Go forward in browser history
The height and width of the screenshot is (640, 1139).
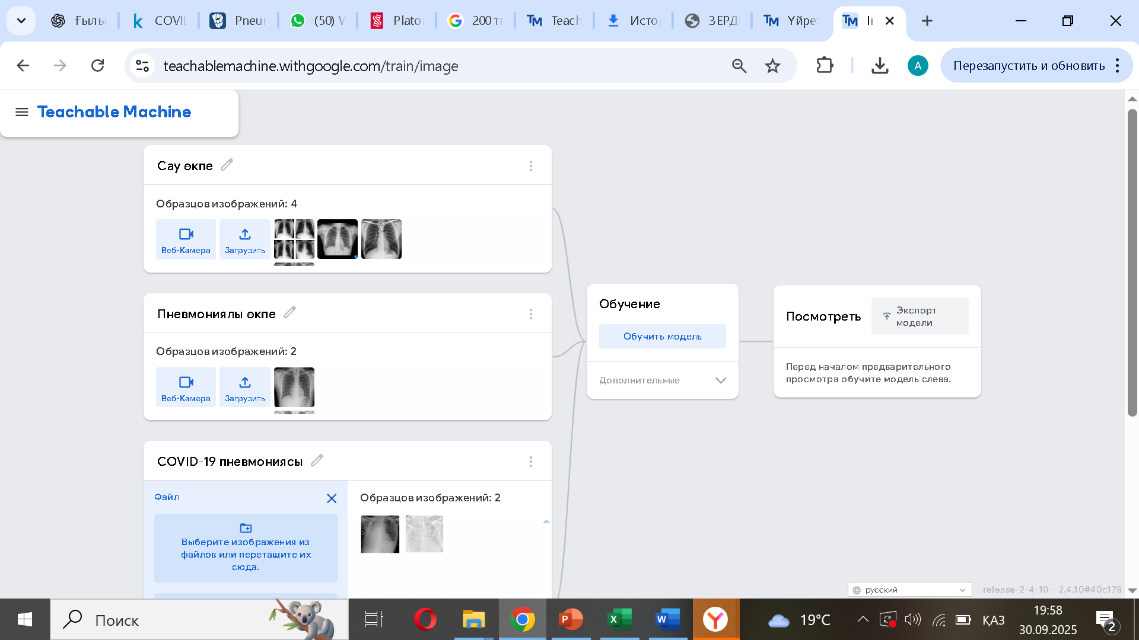point(60,66)
